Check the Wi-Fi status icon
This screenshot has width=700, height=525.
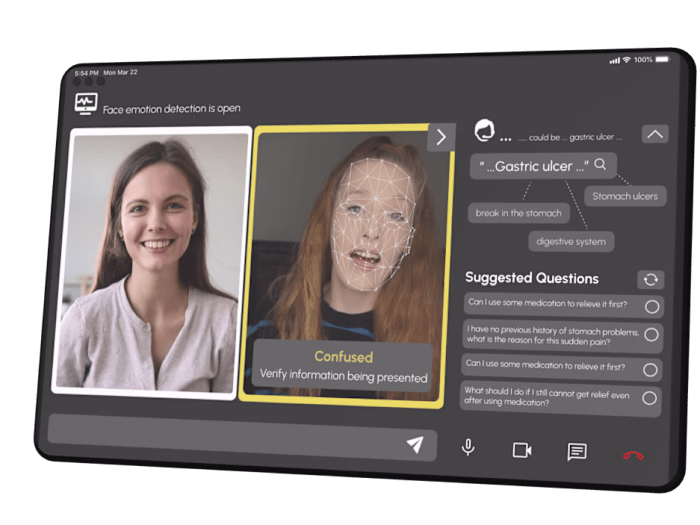click(626, 60)
